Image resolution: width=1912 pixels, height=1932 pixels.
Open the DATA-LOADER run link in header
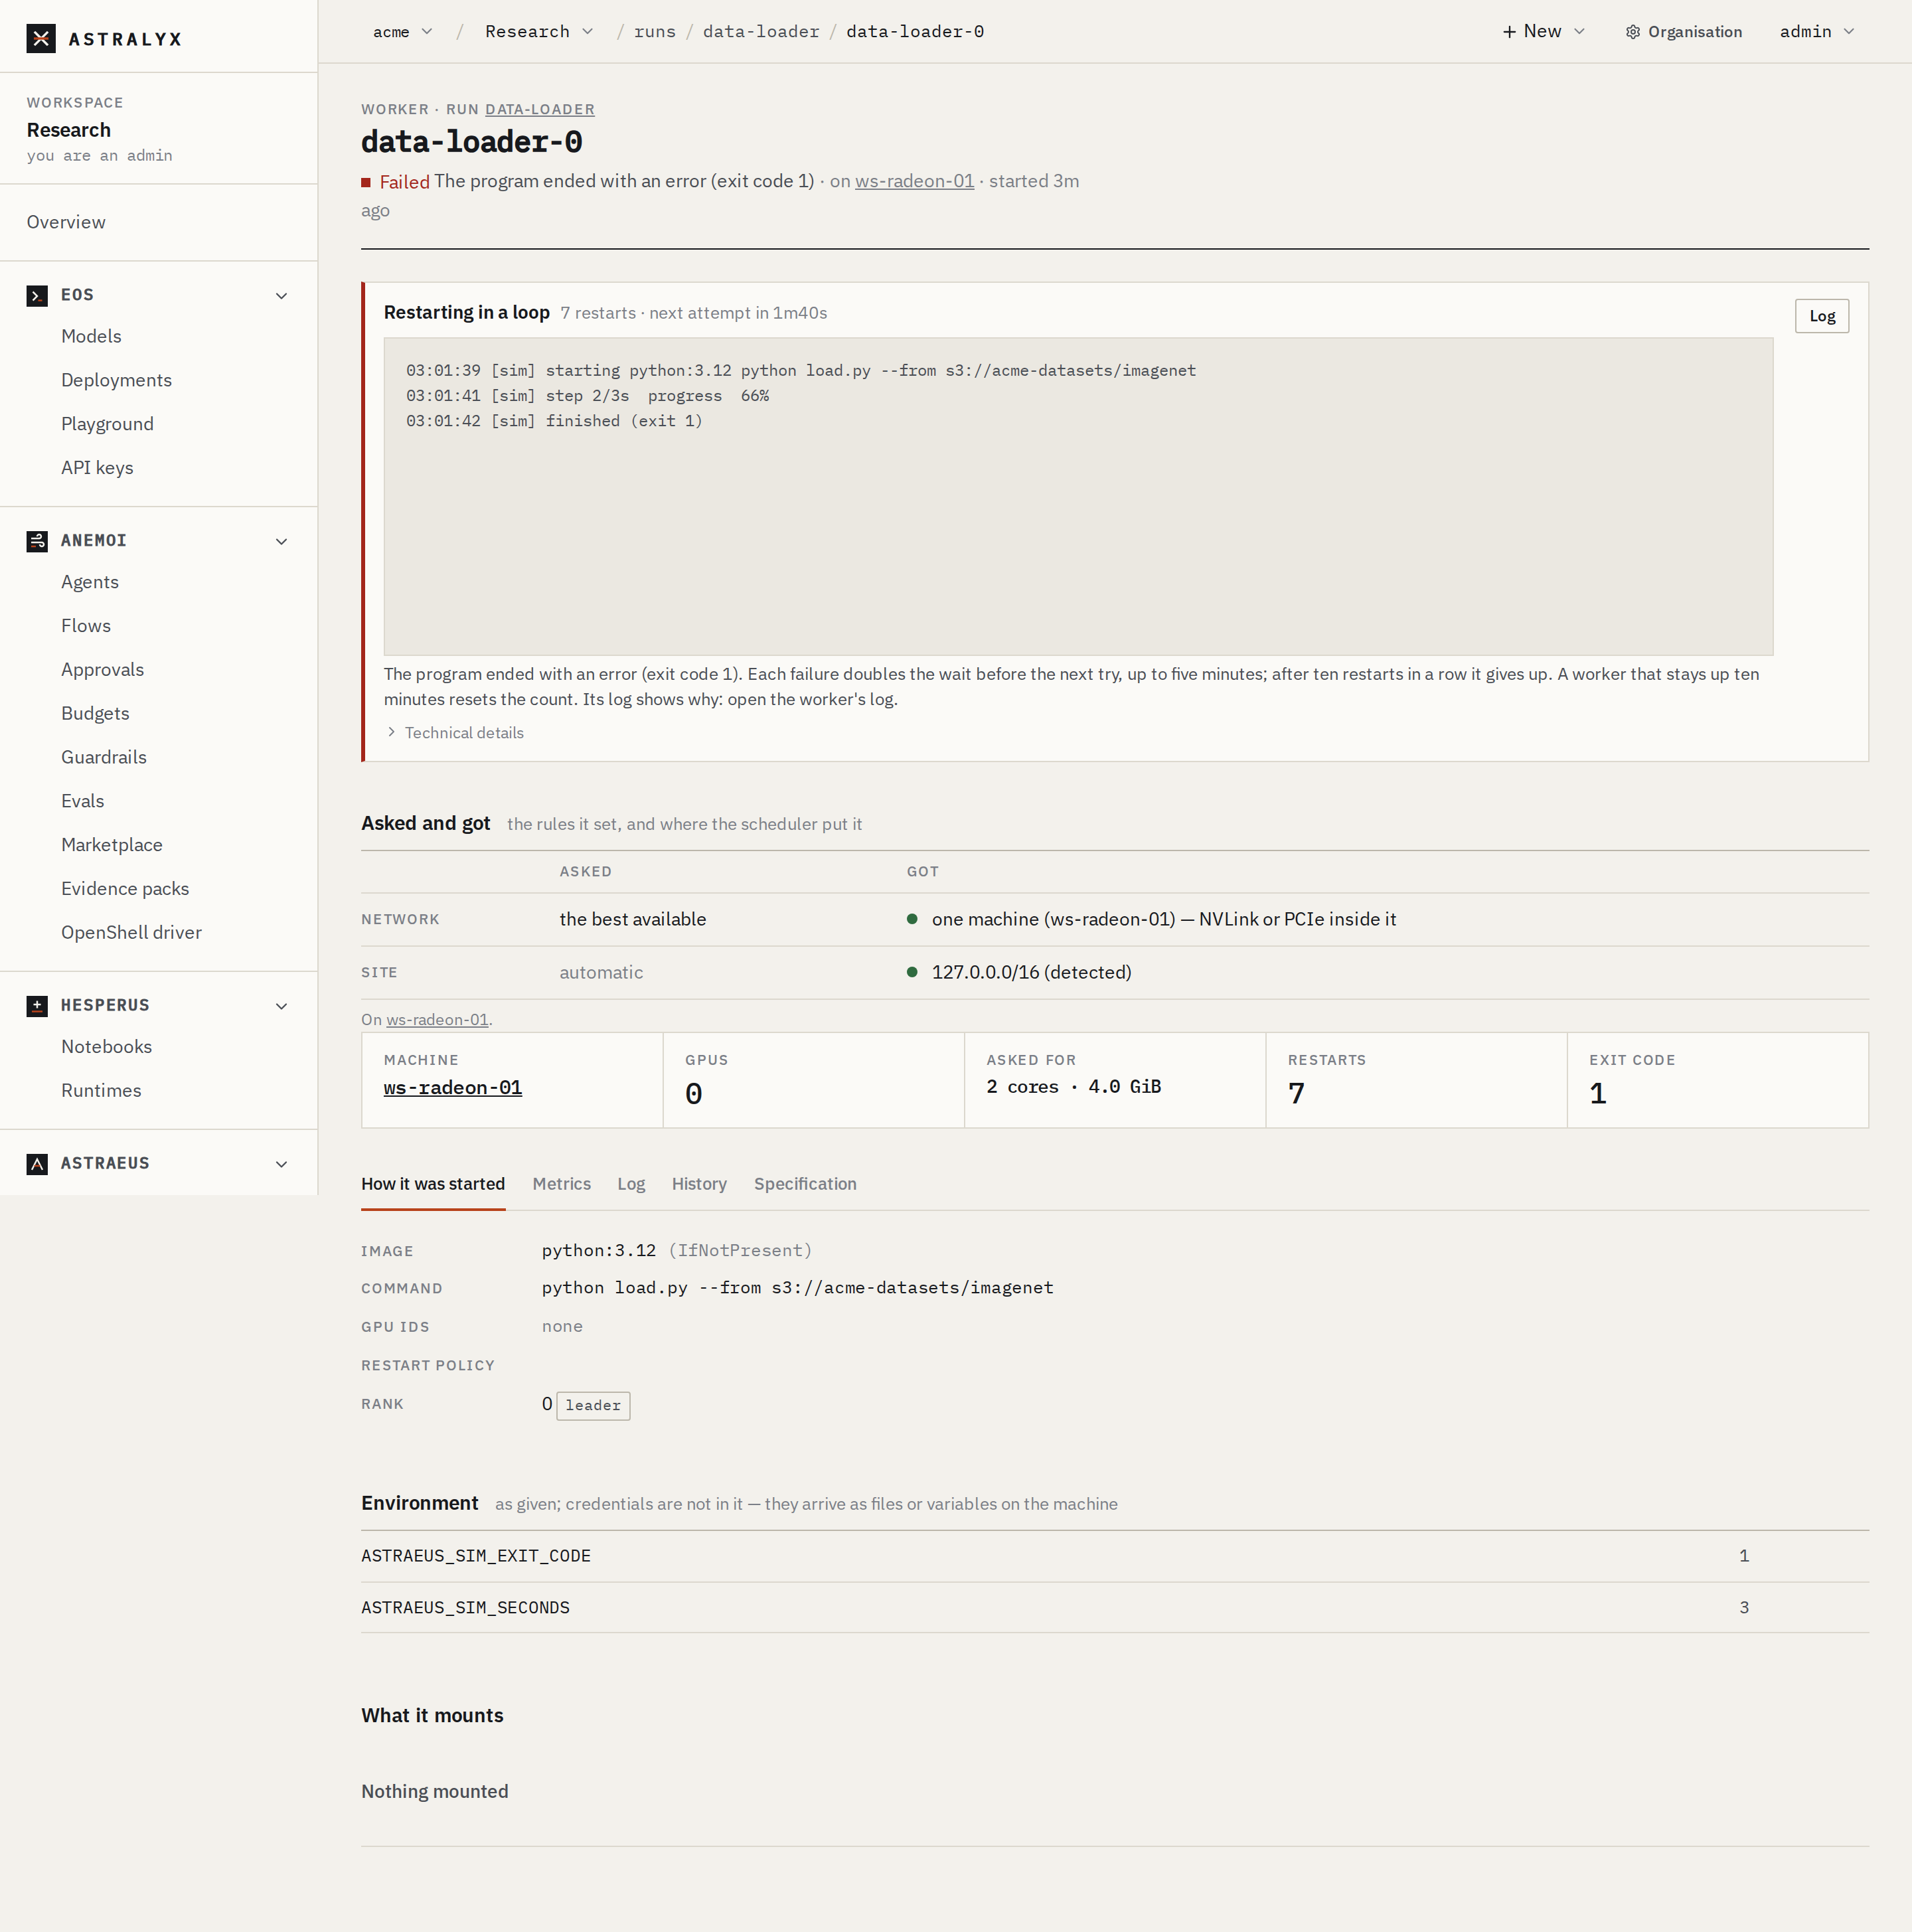pos(540,110)
